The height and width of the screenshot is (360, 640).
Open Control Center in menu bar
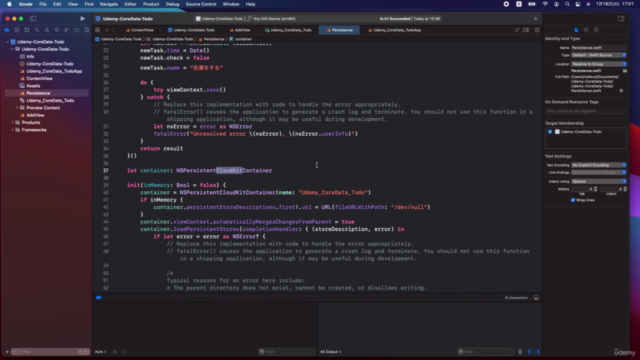pos(578,4)
